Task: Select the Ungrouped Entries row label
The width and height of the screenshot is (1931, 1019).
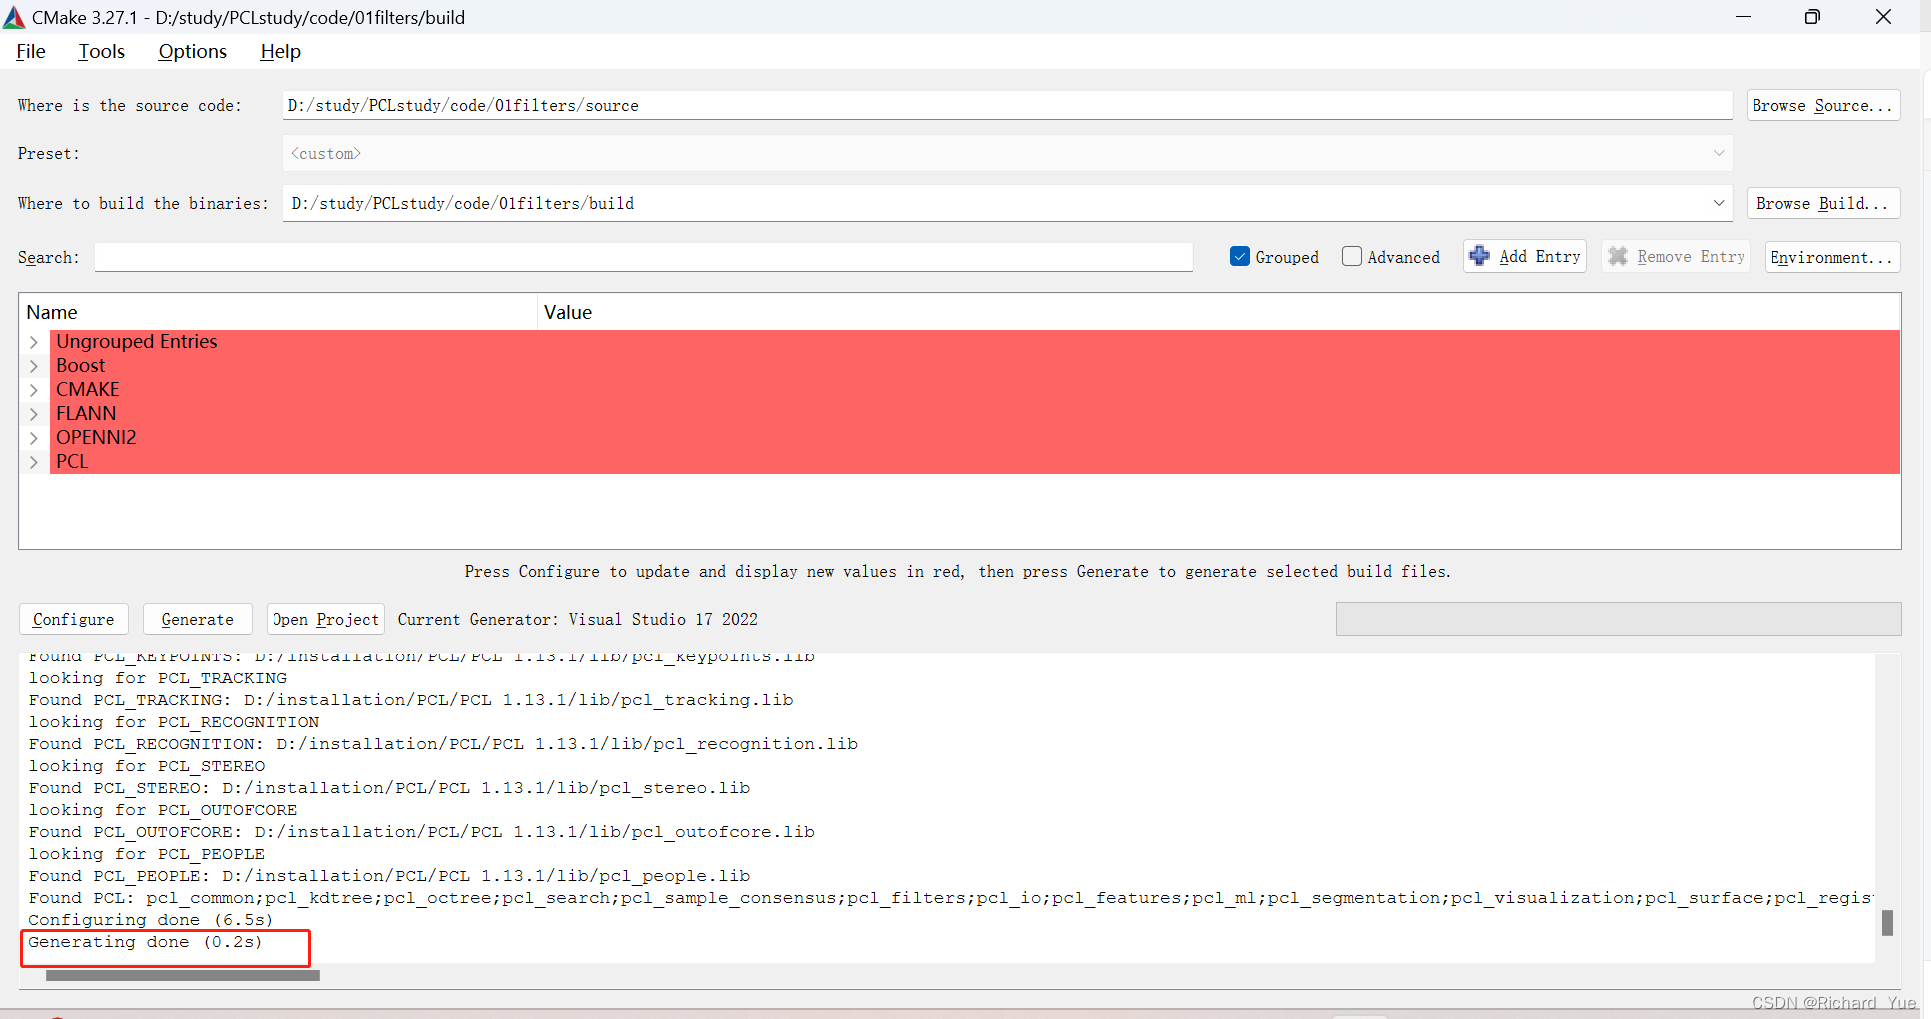Action: pos(136,342)
